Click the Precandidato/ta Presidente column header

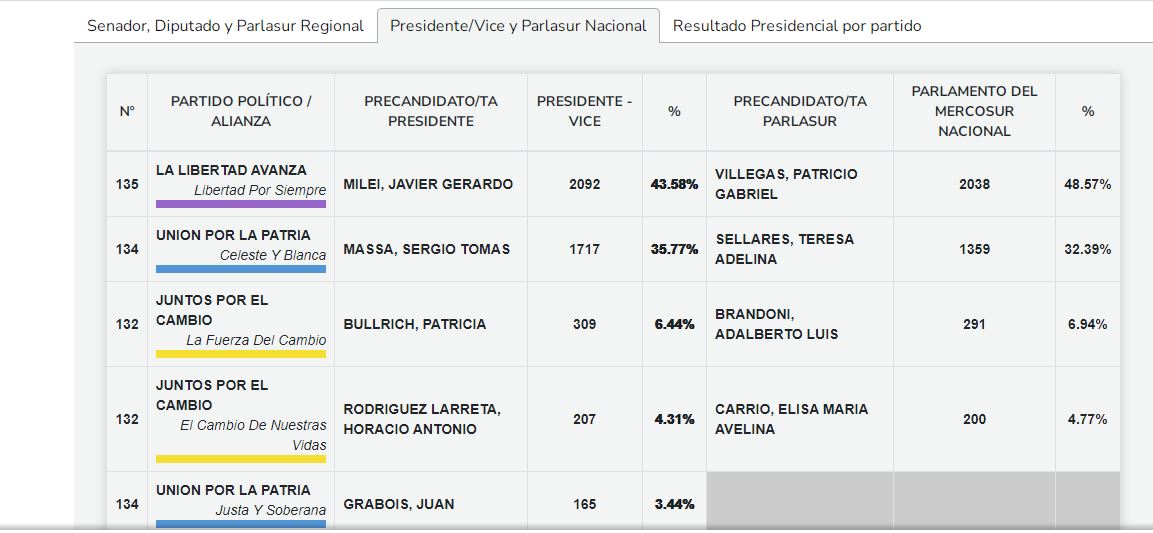pos(431,111)
